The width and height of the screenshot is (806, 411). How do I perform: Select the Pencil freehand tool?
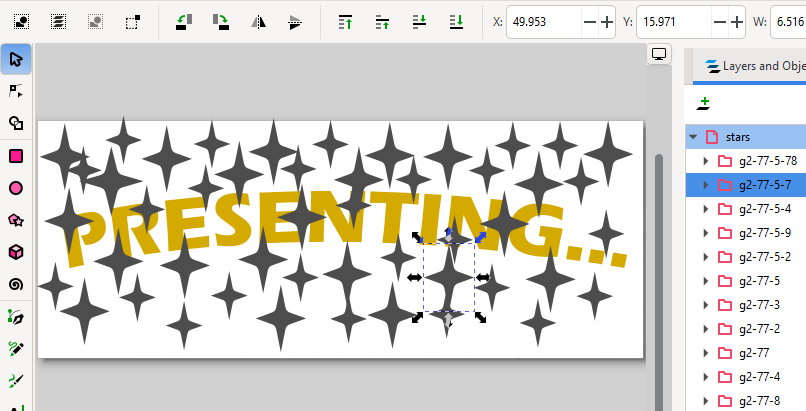pos(16,349)
